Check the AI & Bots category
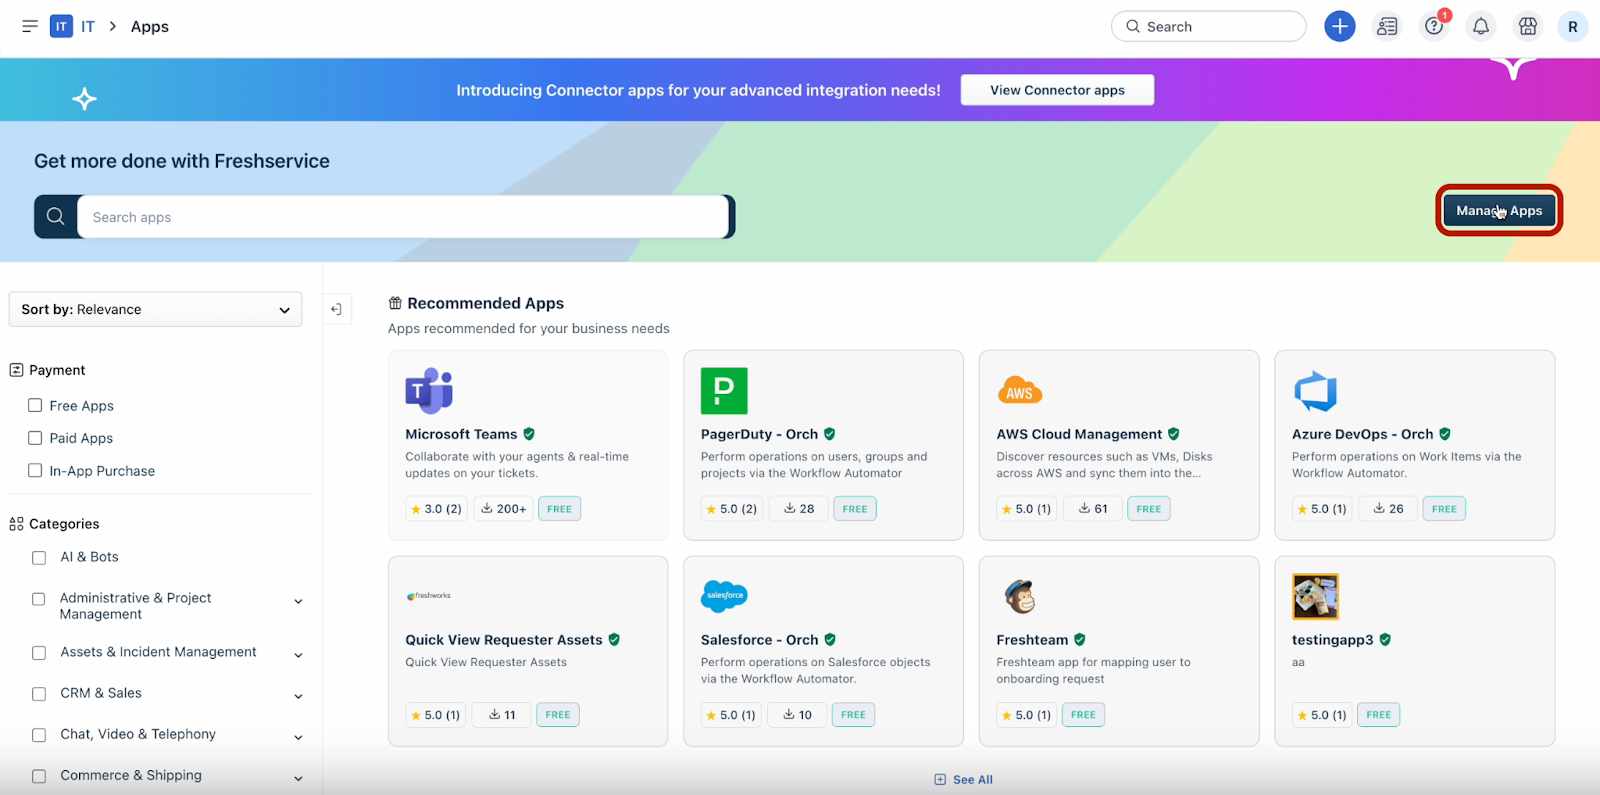This screenshot has width=1600, height=795. pyautogui.click(x=39, y=558)
